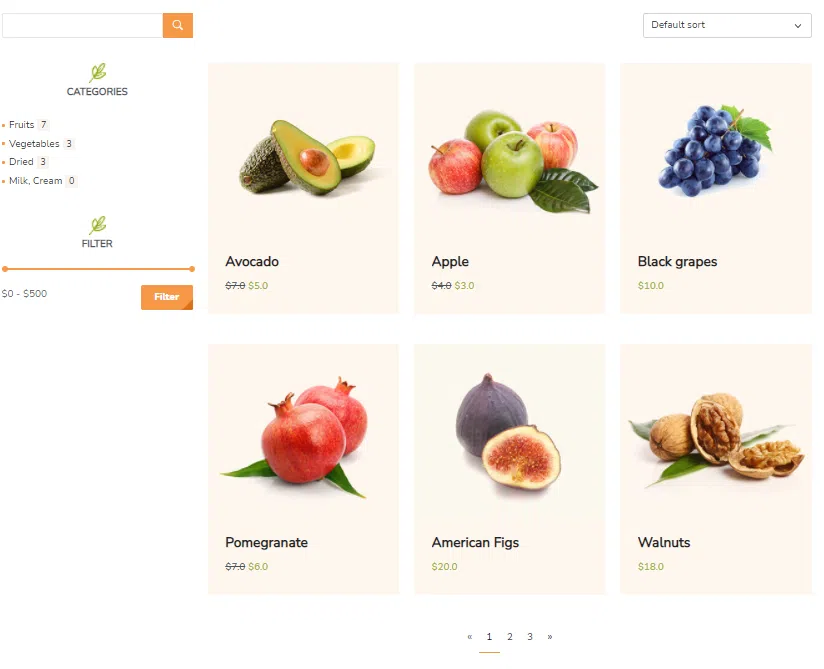Image resolution: width=824 pixels, height=669 pixels.
Task: Open the Milk, Cream category
Action: click(36, 181)
